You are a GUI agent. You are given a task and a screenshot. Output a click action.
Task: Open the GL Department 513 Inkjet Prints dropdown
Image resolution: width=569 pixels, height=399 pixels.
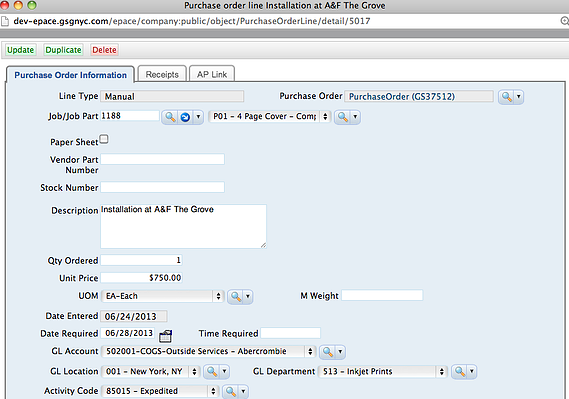click(x=382, y=371)
